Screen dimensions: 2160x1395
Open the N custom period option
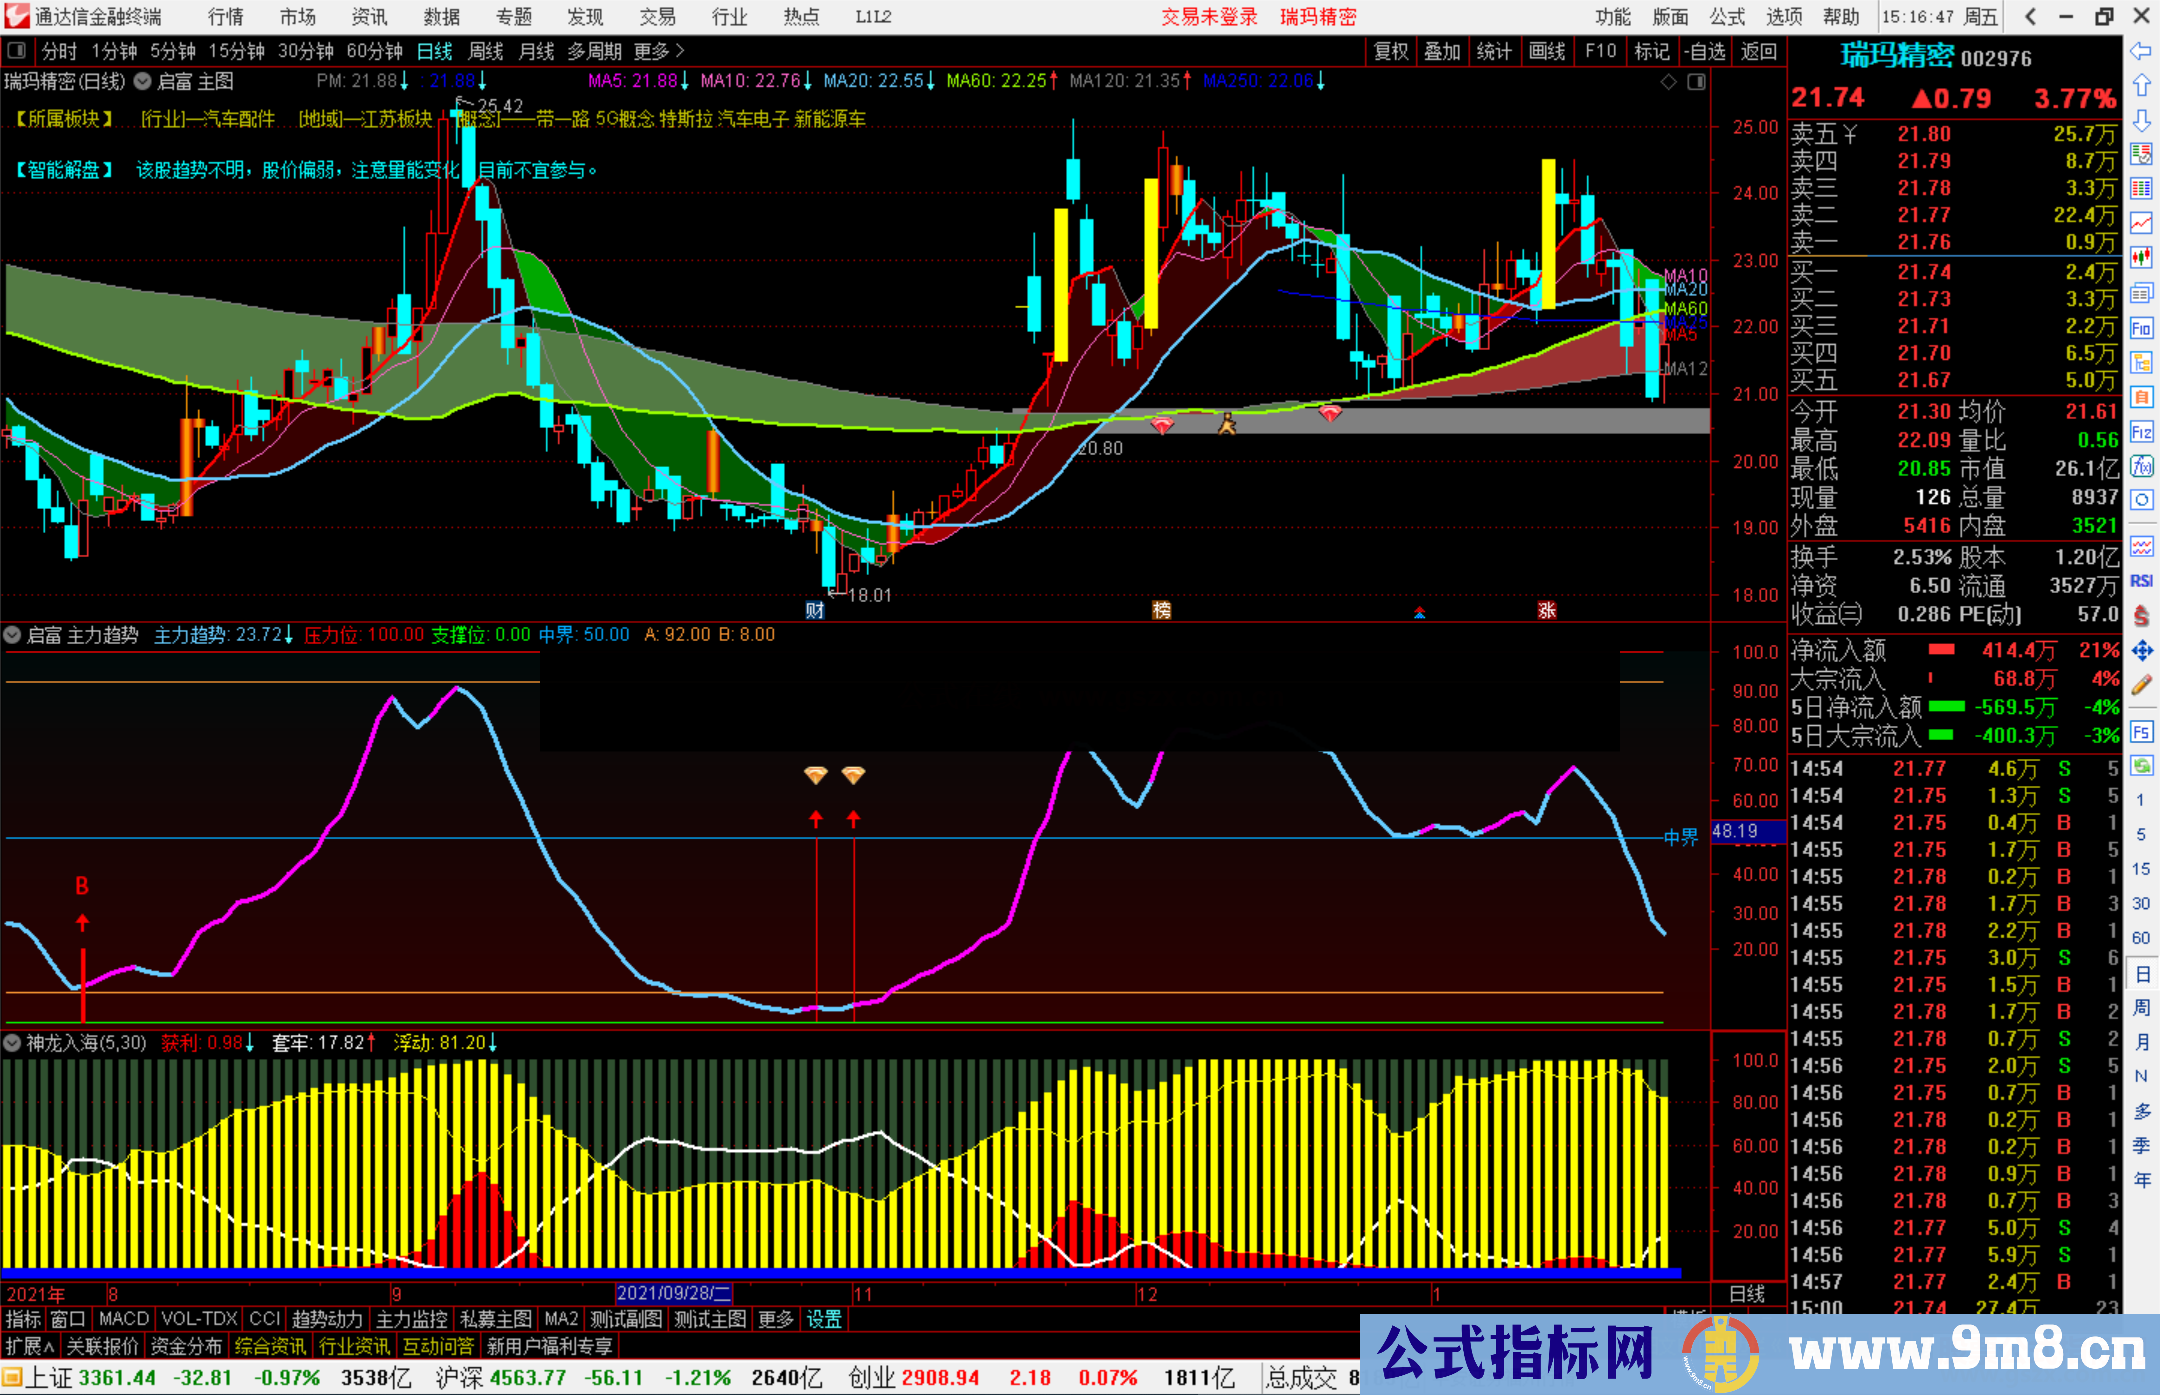click(x=2141, y=1076)
